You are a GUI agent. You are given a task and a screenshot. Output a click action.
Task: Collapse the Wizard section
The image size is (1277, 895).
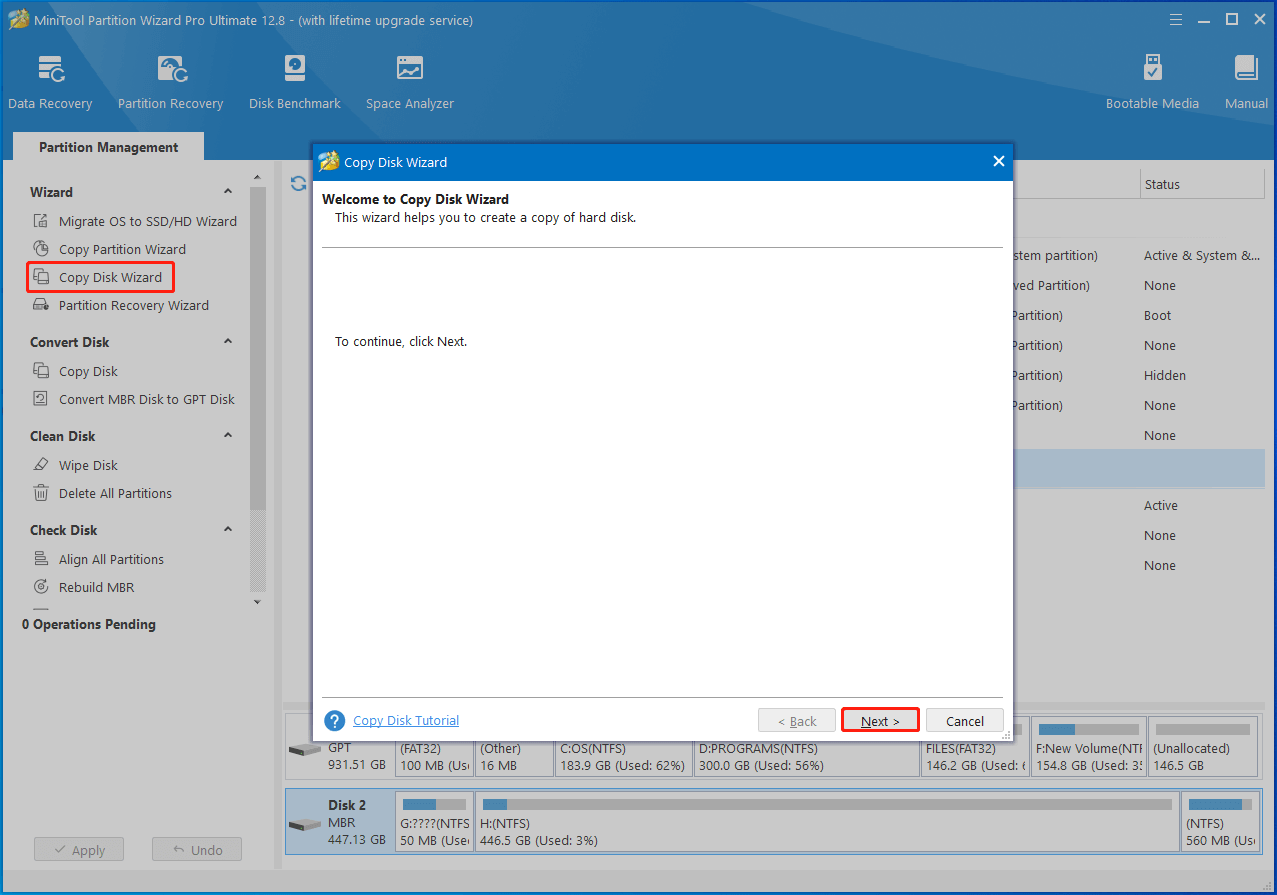point(228,192)
